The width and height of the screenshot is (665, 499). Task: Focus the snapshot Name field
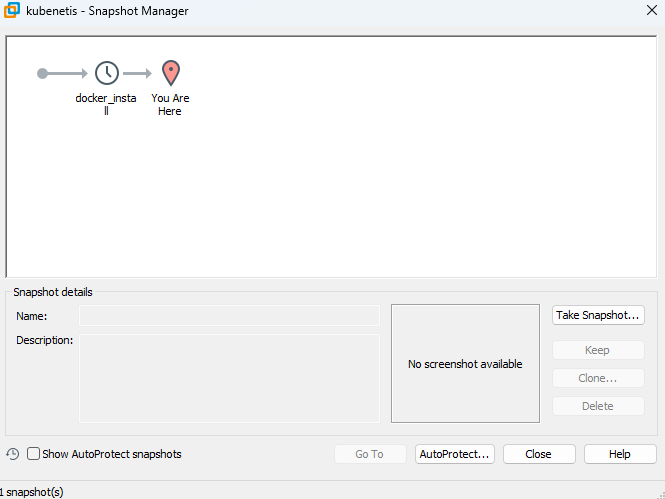coord(229,316)
